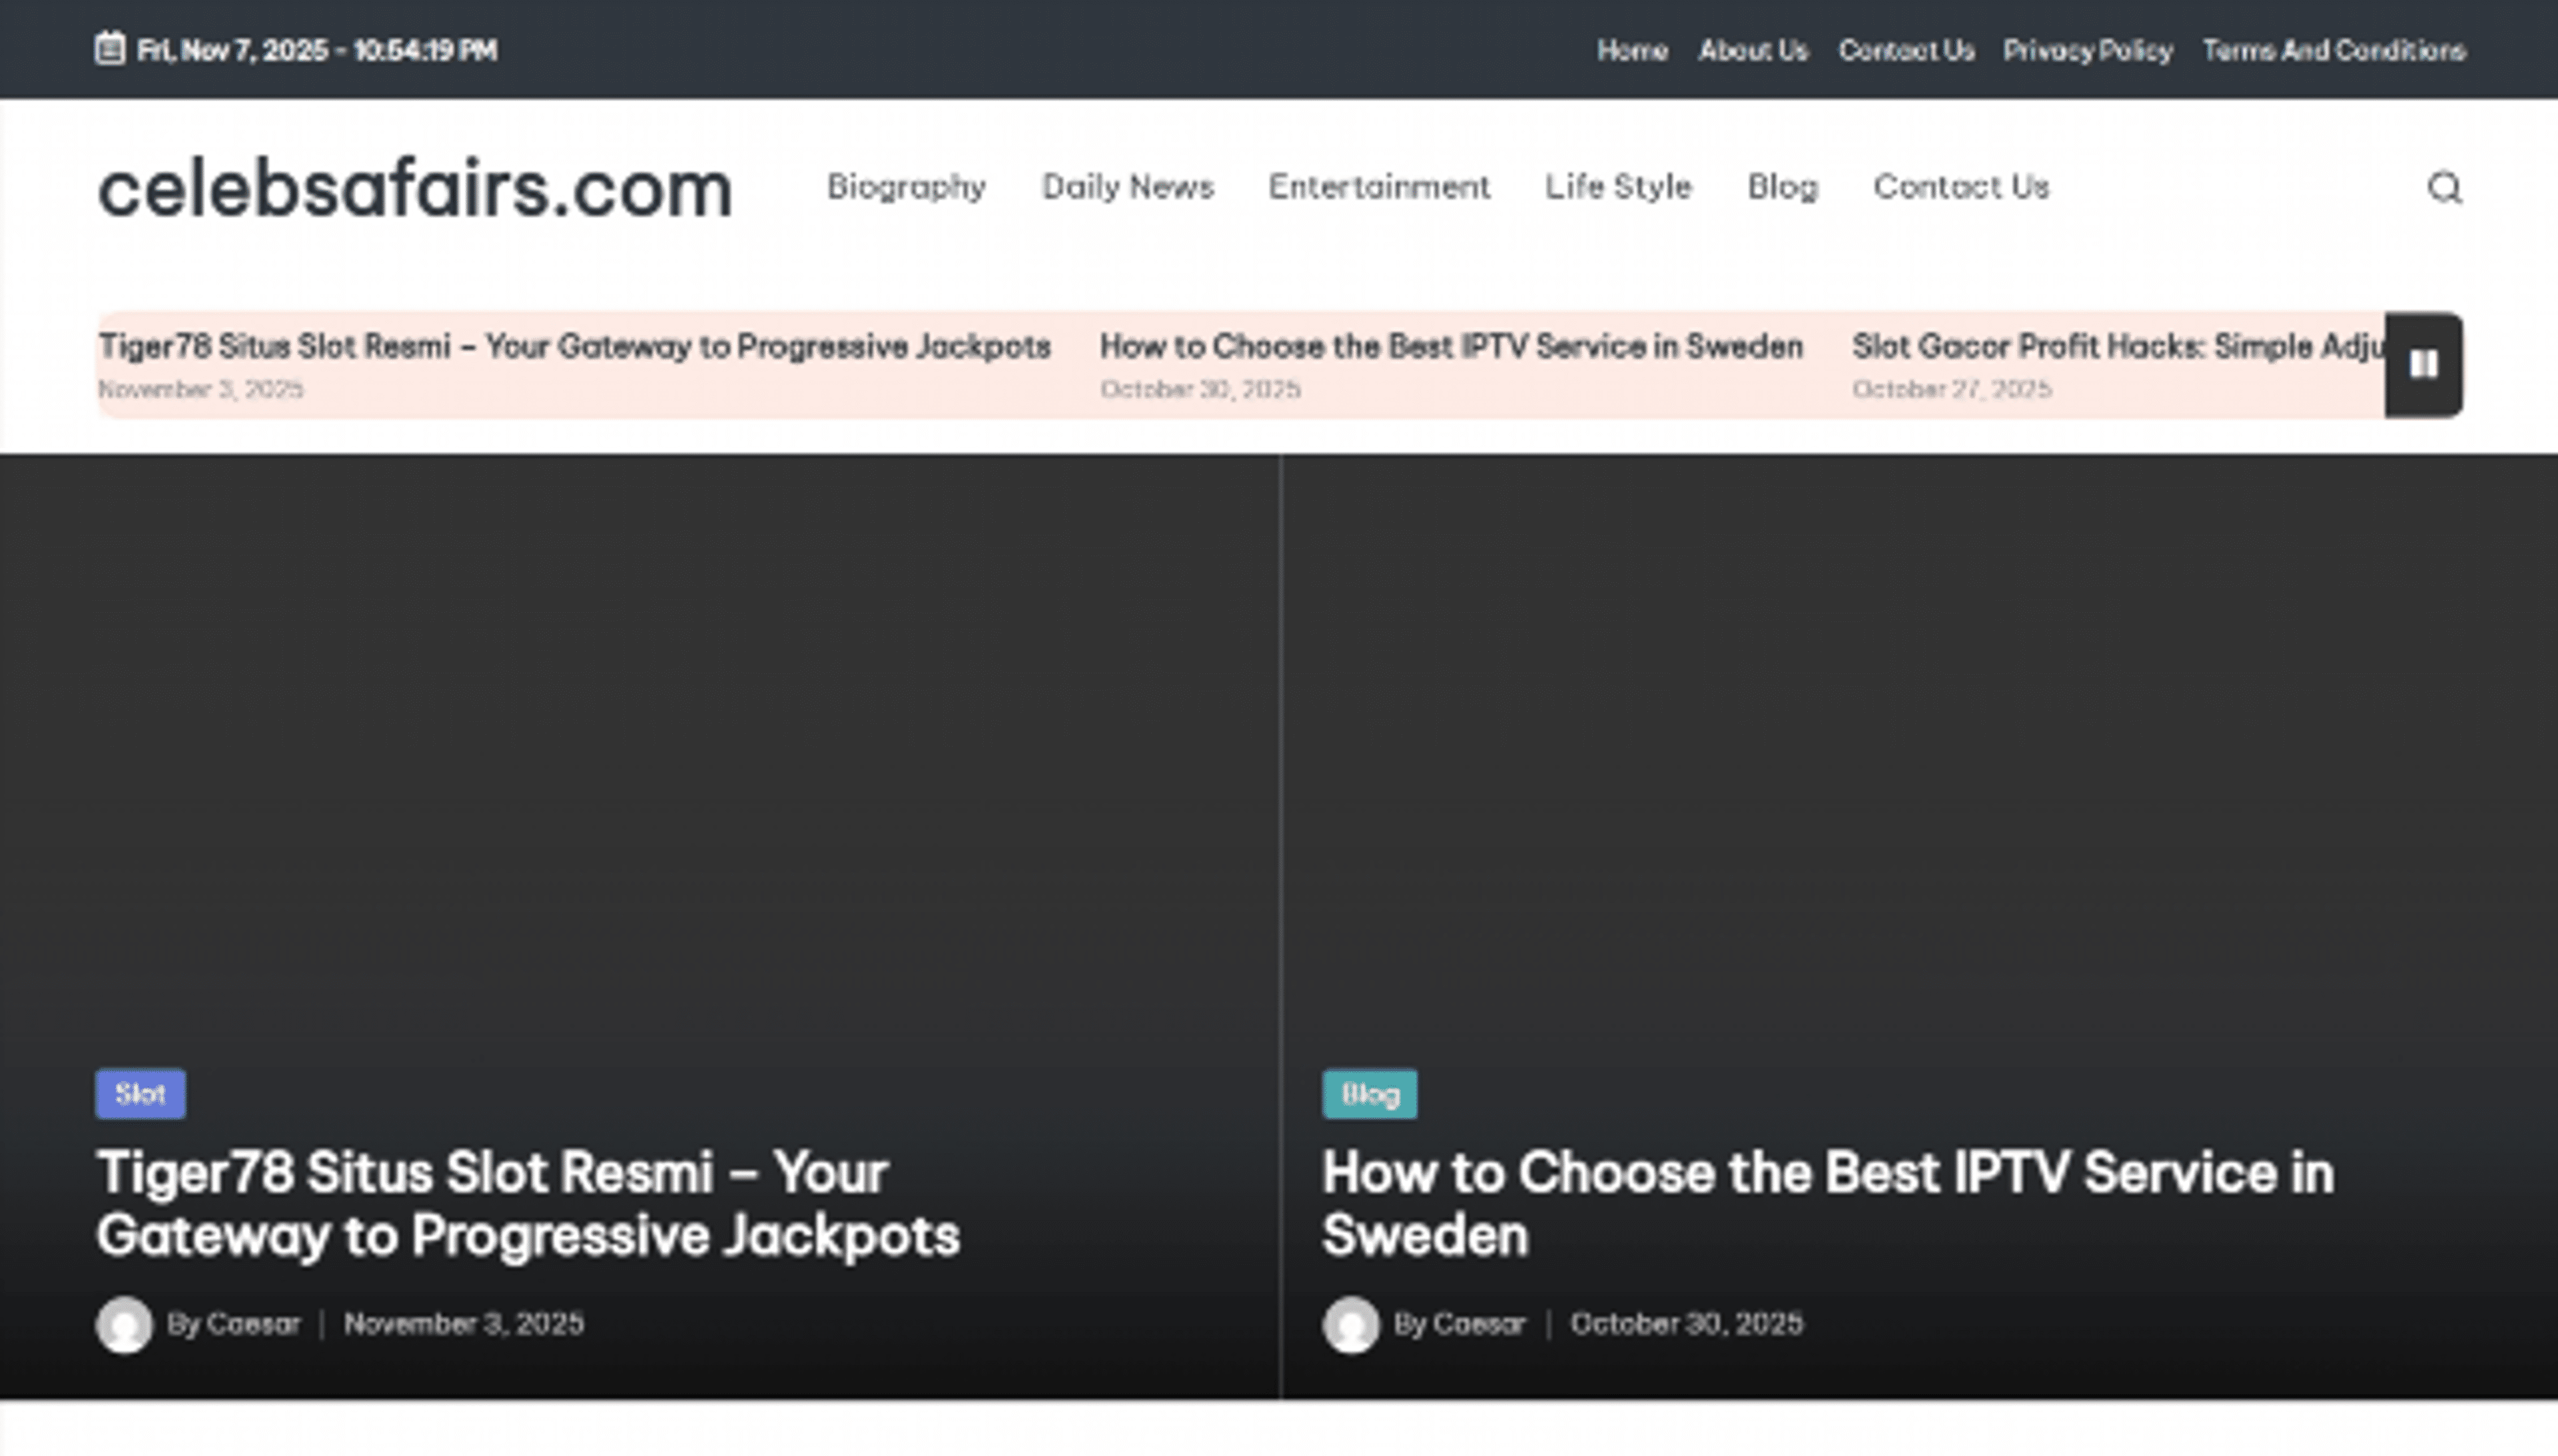The width and height of the screenshot is (2558, 1456).
Task: Select Life Style in main navigation
Action: click(x=1618, y=187)
